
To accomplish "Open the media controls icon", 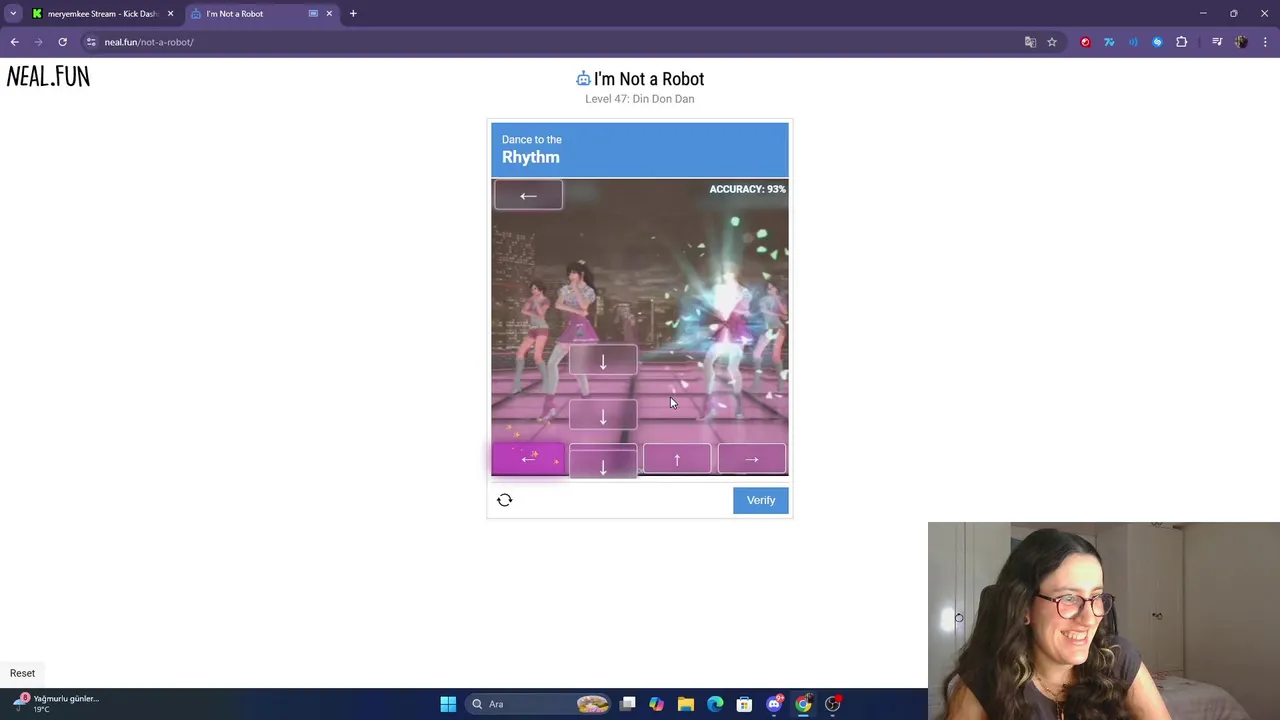I will (x=1217, y=42).
